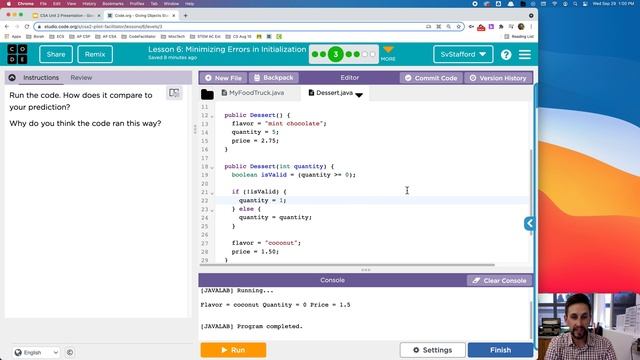The image size is (640, 360).
Task: Fold code at line 12 arrow
Action: [x=212, y=116]
